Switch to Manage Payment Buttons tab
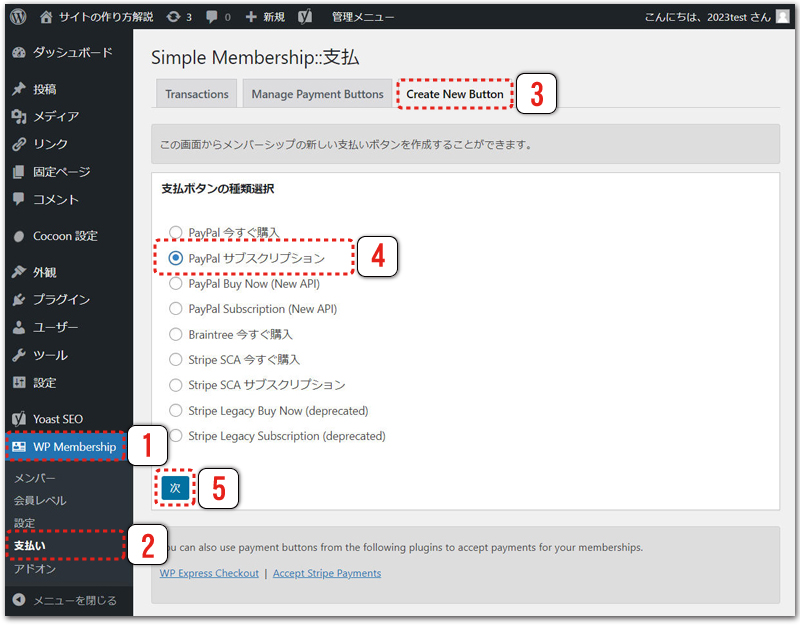The image size is (800, 626). pos(317,94)
